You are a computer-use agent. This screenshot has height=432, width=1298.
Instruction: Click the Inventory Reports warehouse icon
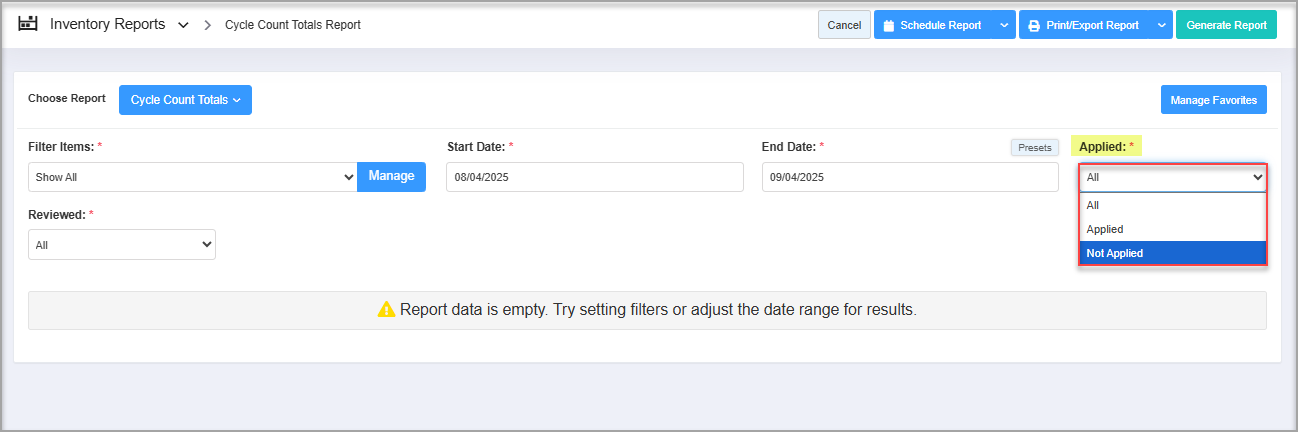point(28,24)
